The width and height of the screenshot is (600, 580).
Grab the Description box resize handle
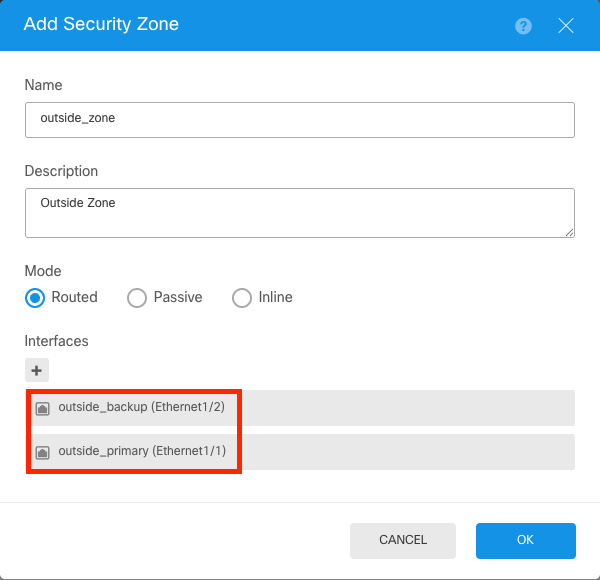pyautogui.click(x=569, y=232)
